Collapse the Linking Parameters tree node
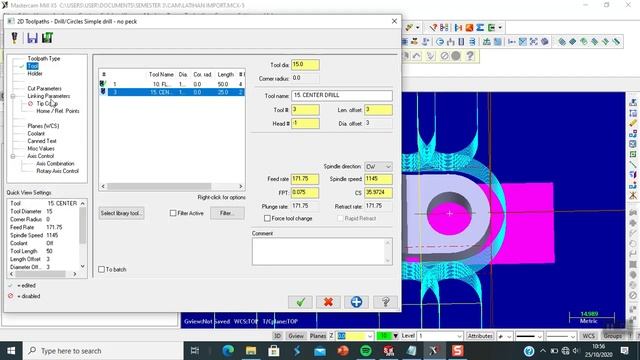 (13, 96)
